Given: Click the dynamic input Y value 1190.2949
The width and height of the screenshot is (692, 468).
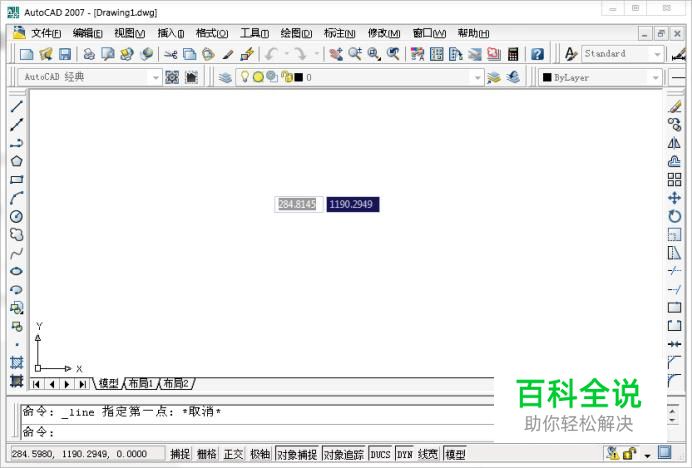Looking at the screenshot, I should point(352,204).
